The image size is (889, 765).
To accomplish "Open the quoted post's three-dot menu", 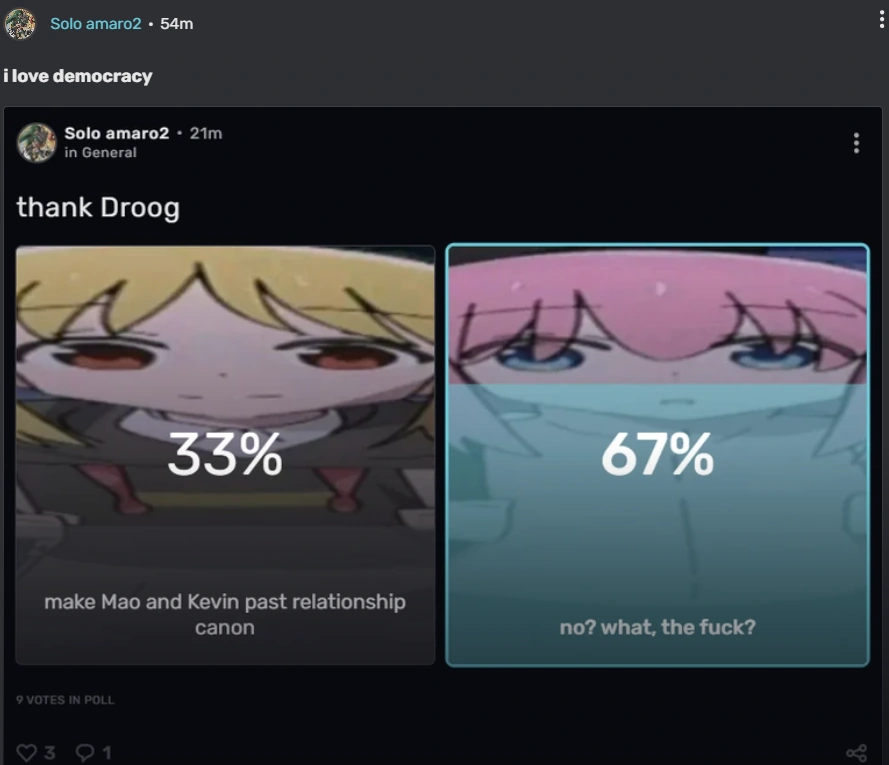I will coord(856,143).
